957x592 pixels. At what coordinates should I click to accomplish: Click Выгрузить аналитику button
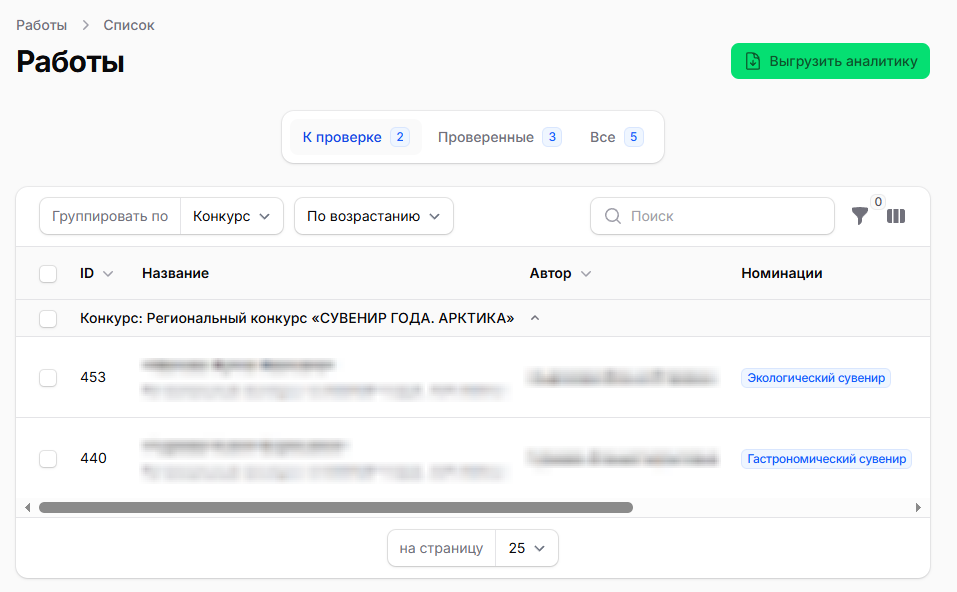(830, 61)
